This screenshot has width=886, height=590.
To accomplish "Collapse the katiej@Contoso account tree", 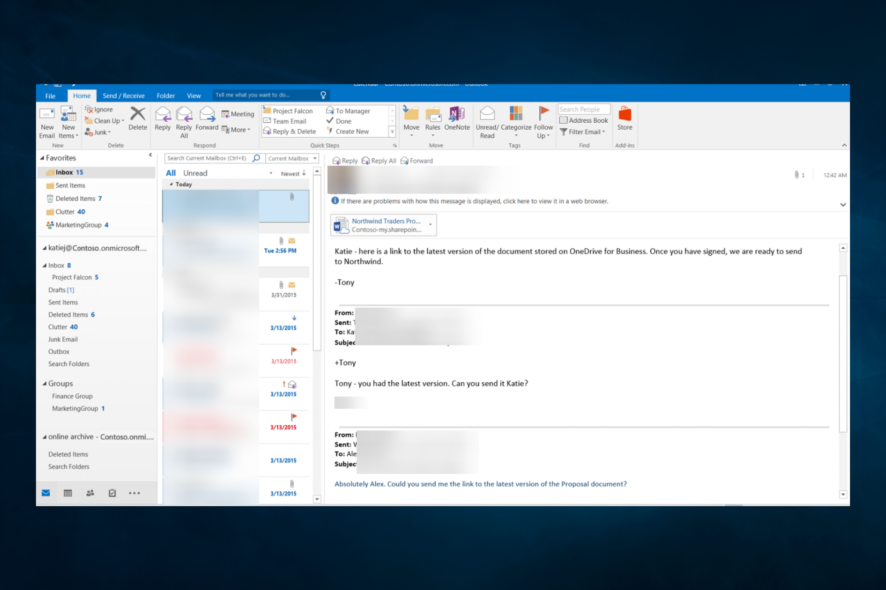I will click(44, 248).
